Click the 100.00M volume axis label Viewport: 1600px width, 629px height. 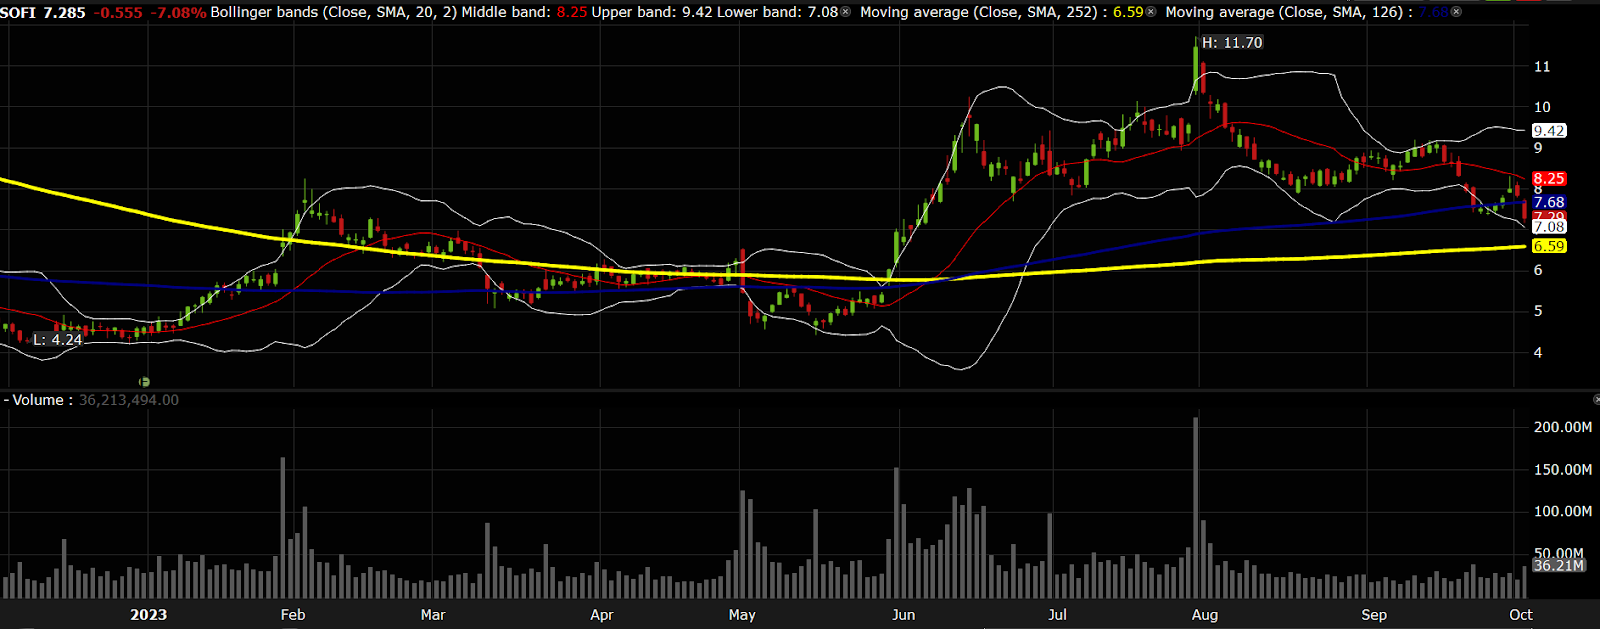tap(1563, 511)
